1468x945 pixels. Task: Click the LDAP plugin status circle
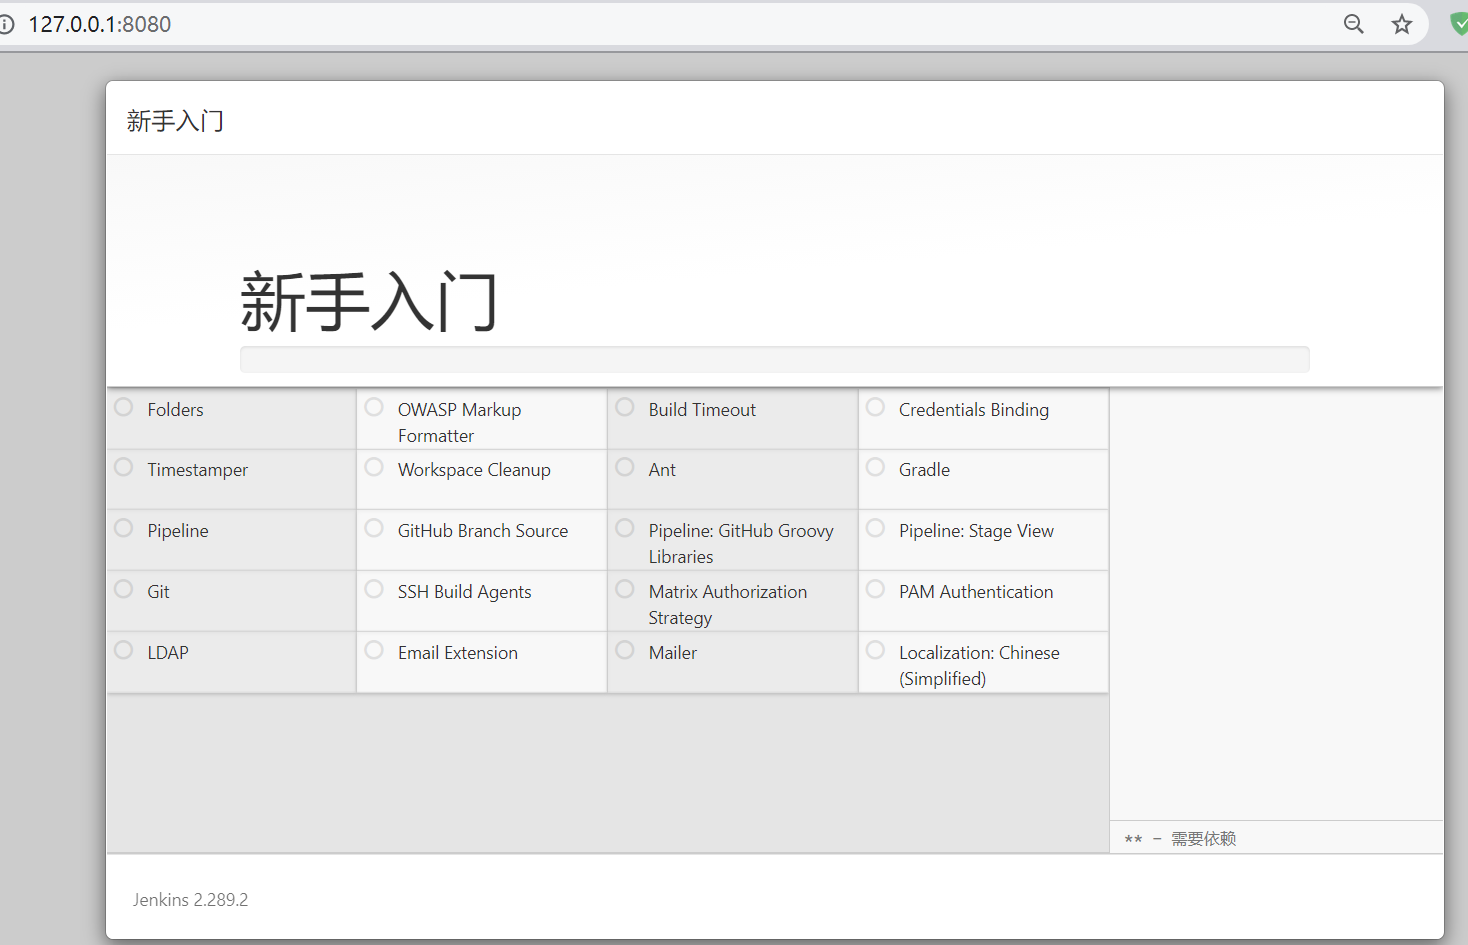tap(124, 650)
